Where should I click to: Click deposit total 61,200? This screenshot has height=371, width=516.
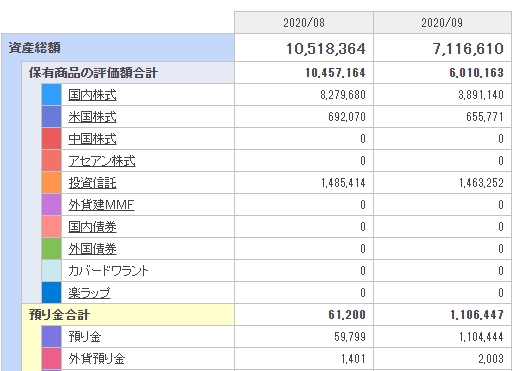click(x=347, y=315)
